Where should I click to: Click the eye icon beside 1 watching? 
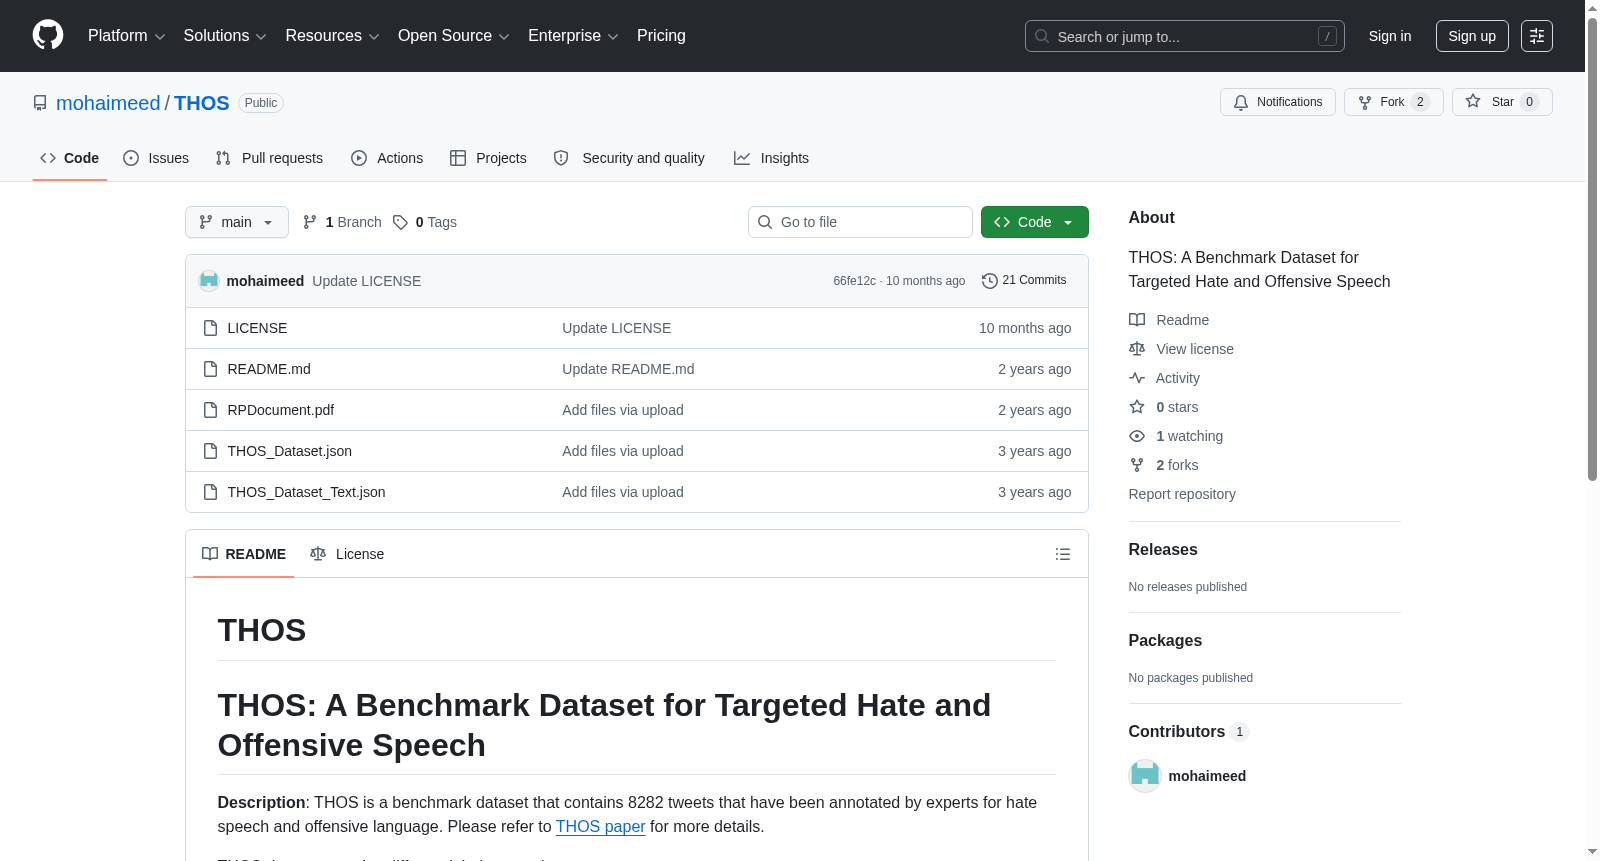click(1137, 436)
